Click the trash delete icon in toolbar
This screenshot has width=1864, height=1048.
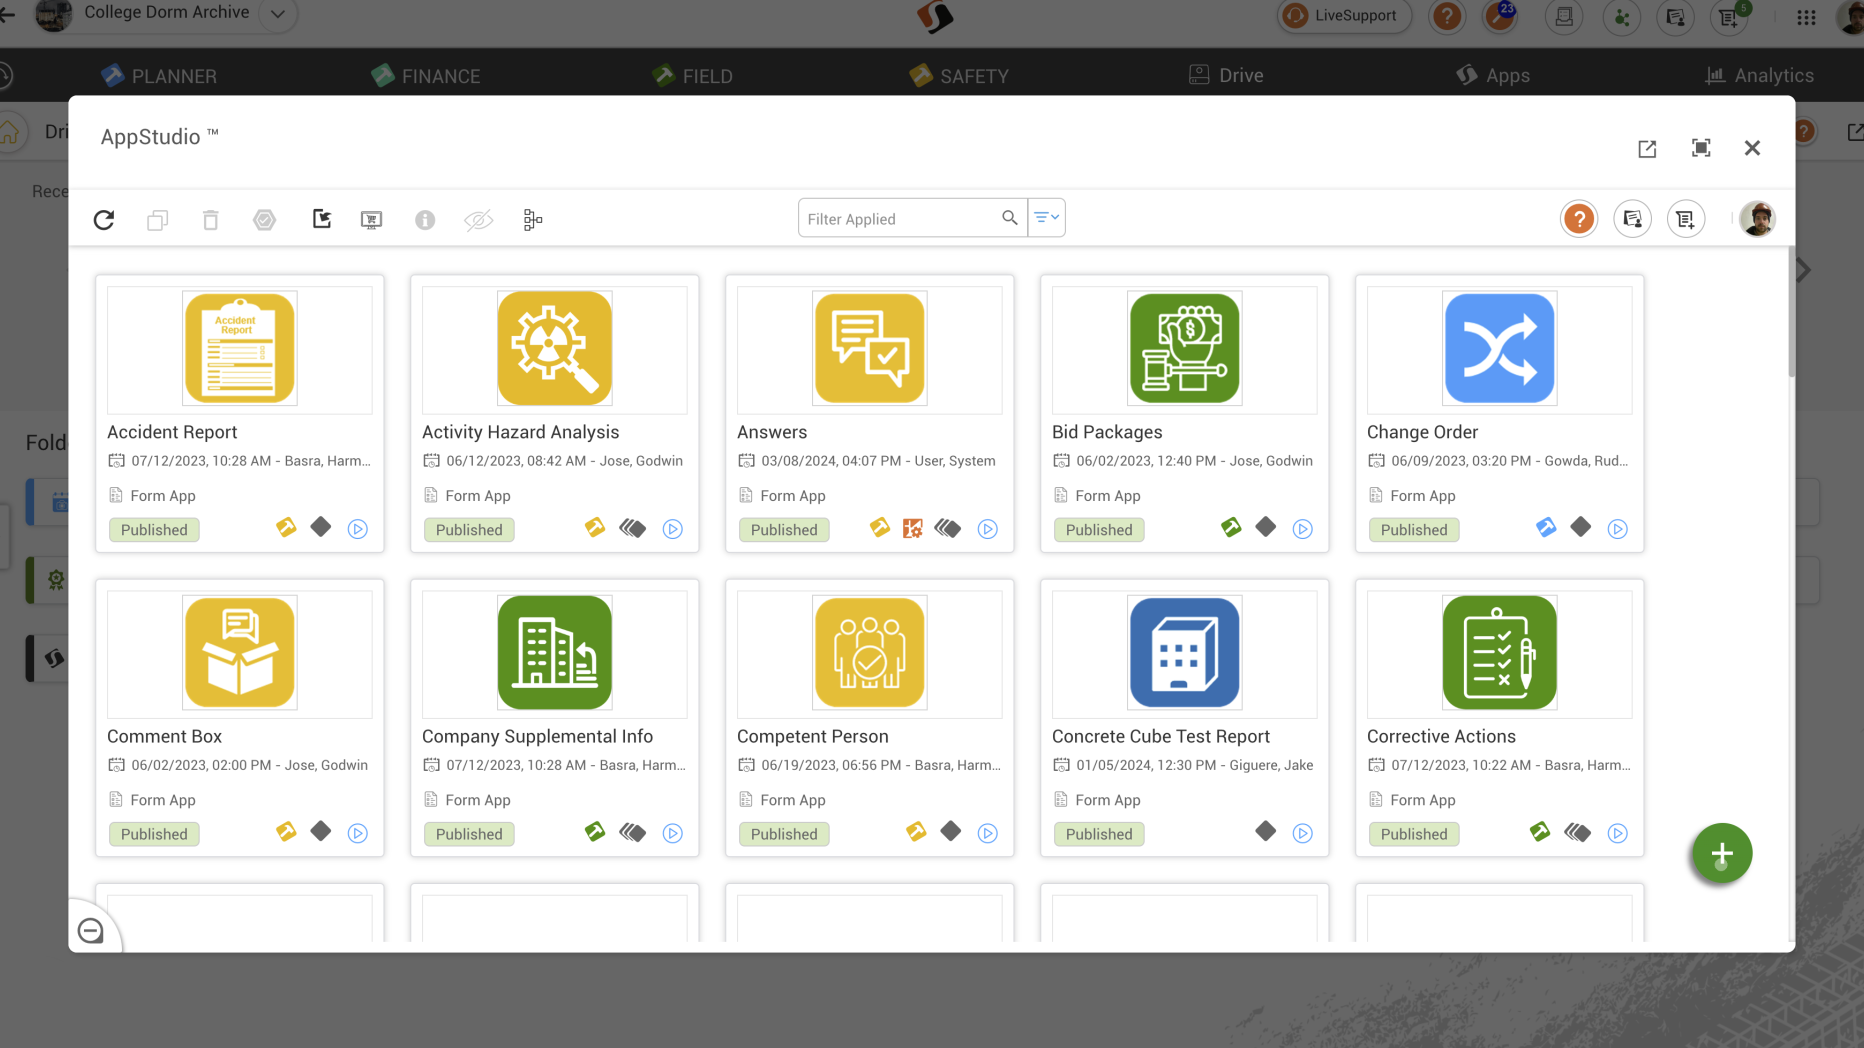pyautogui.click(x=210, y=219)
